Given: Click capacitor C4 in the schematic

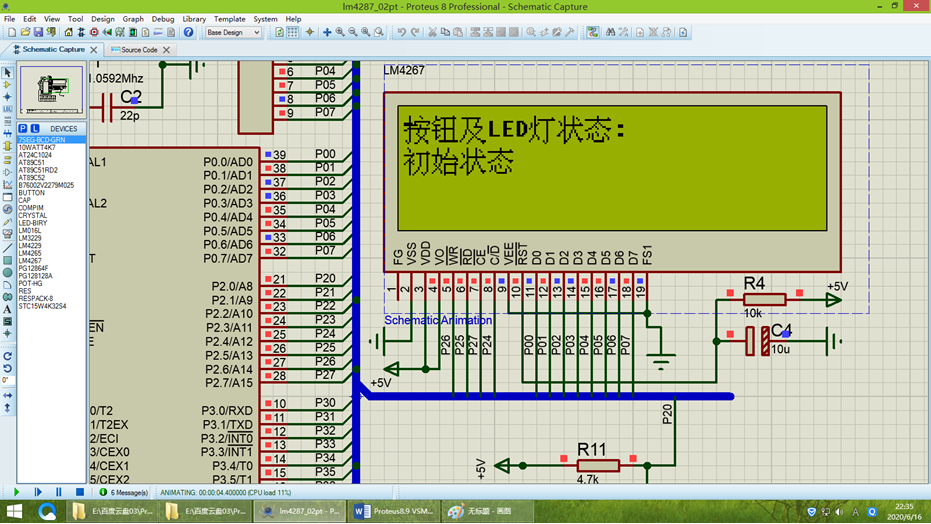Looking at the screenshot, I should pyautogui.click(x=757, y=341).
